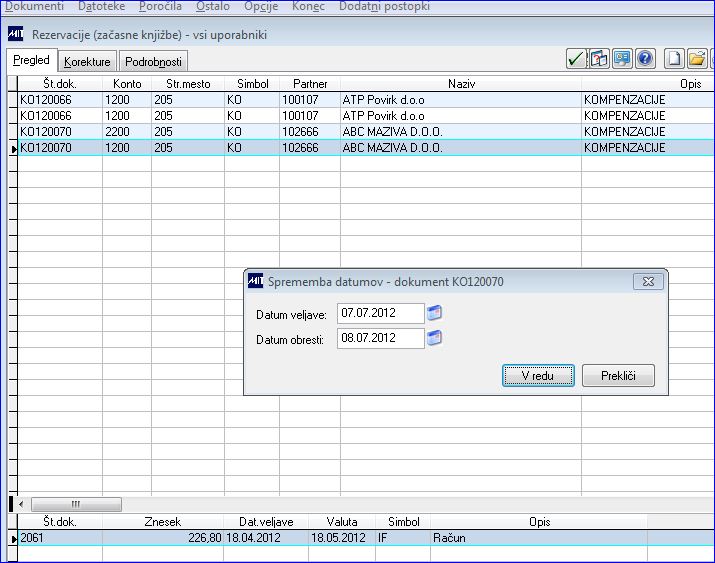Click the green checkmark confirm icon

[576, 59]
